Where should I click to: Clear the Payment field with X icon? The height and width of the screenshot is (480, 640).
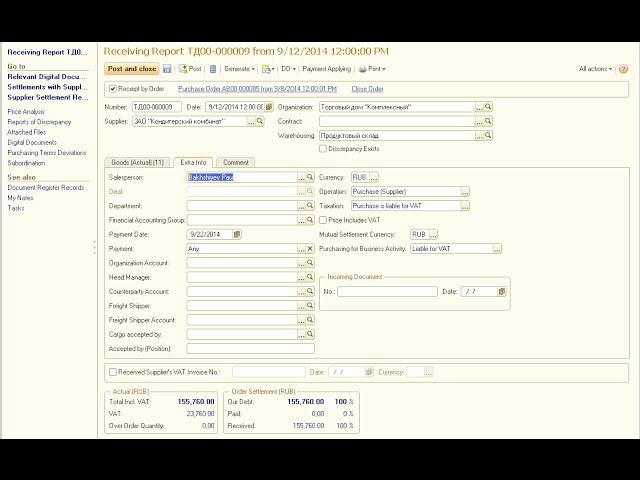click(x=310, y=248)
